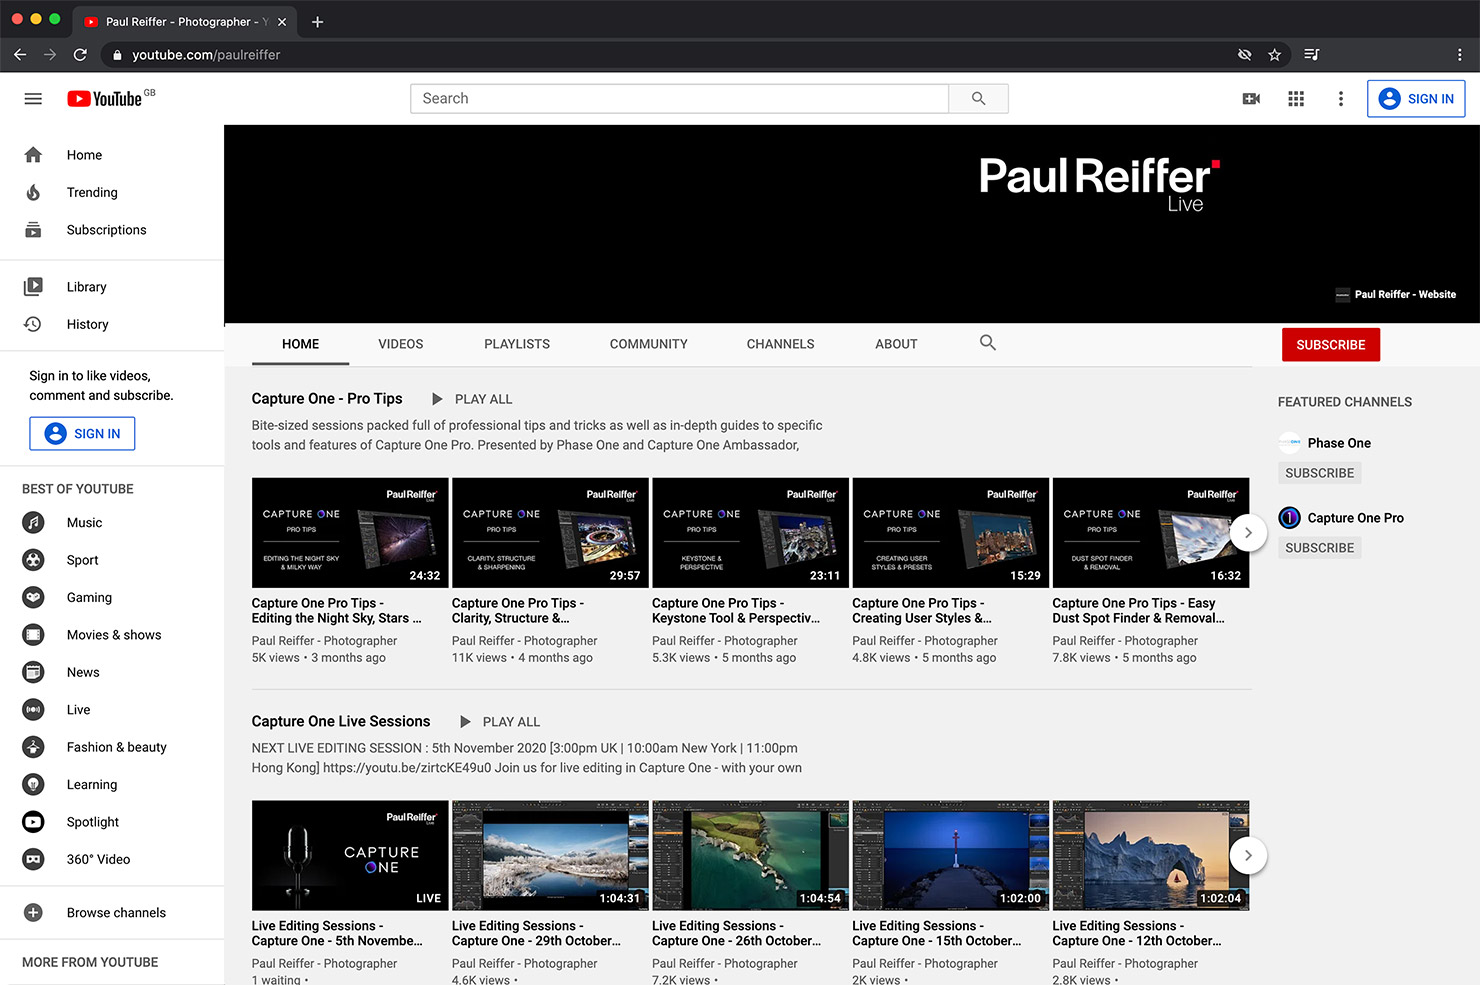Subscribe to Paul Reiffer channel

point(1331,345)
